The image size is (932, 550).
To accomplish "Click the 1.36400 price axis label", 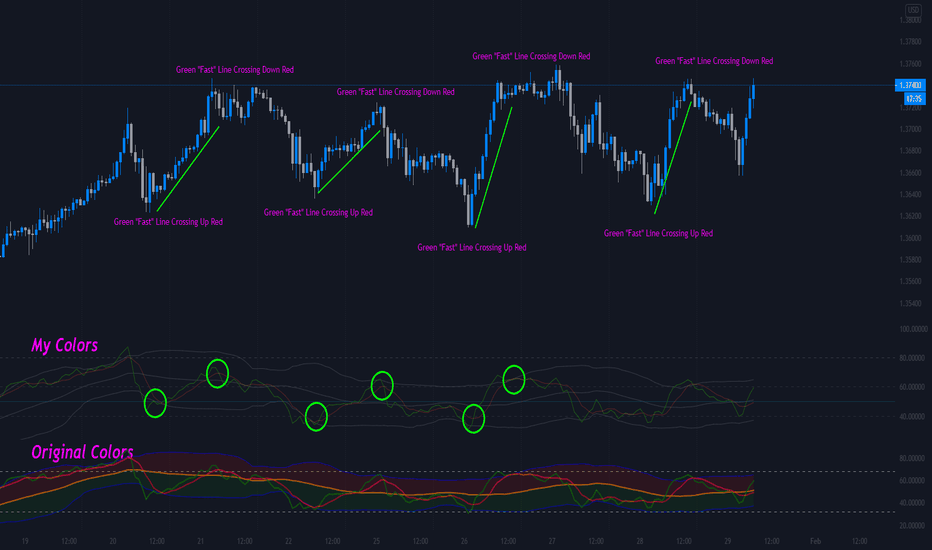I will point(910,194).
